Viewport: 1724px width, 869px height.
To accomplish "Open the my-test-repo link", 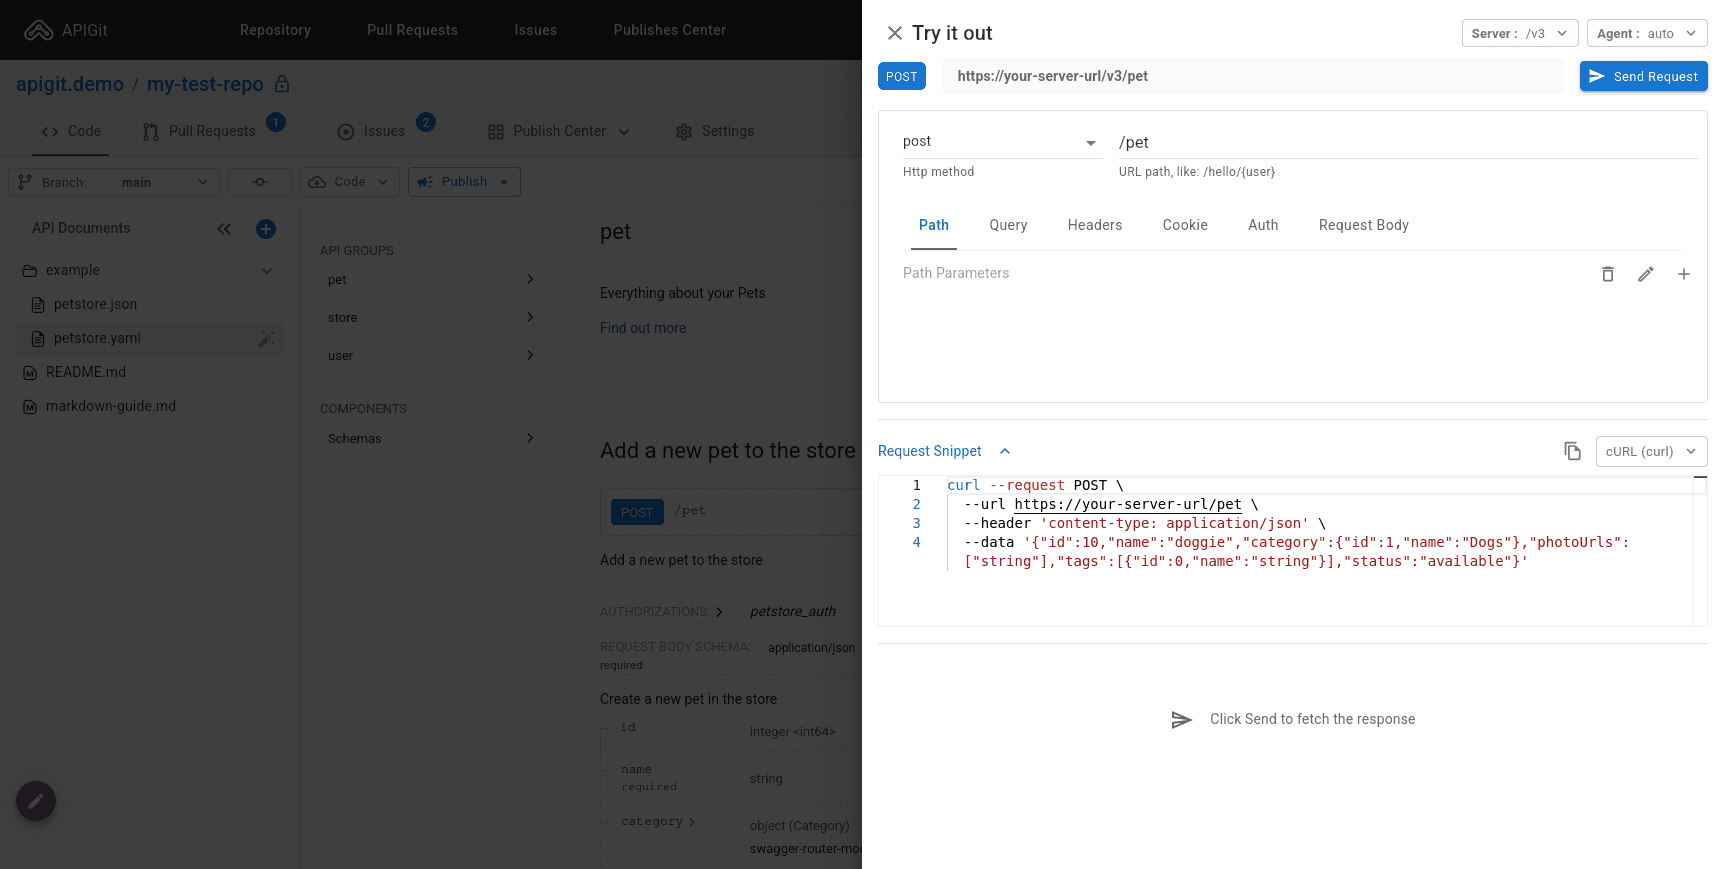I will tap(205, 84).
